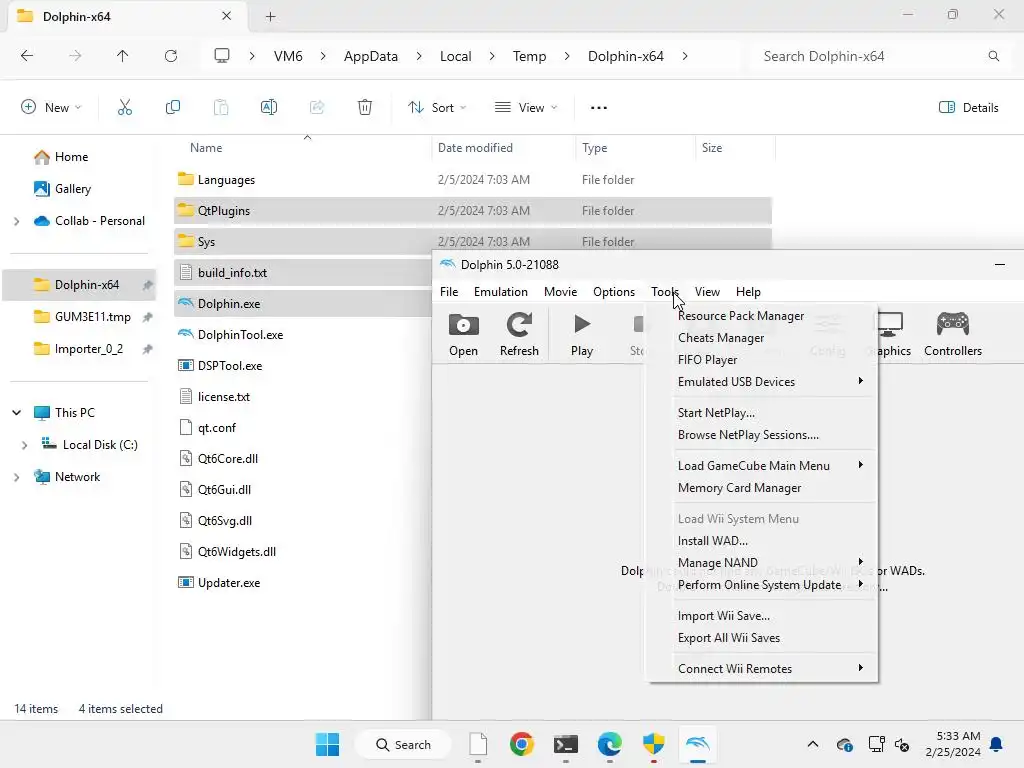Viewport: 1024px width, 768px height.
Task: Open the Emulation menu
Action: pyautogui.click(x=501, y=292)
